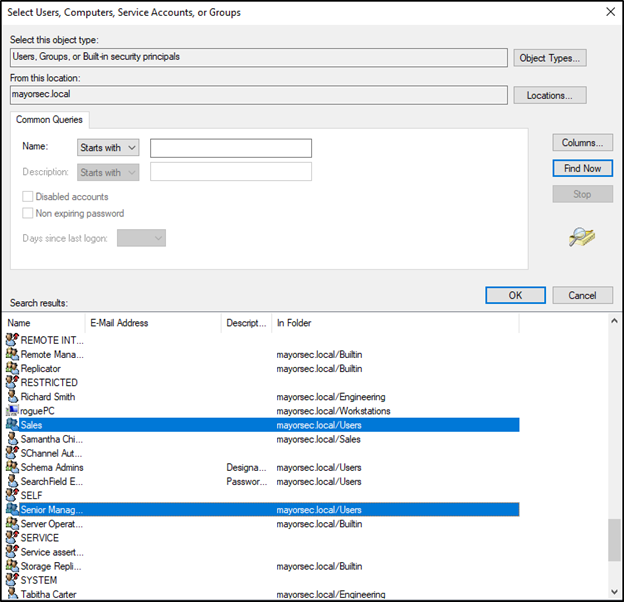
Task: Click into the Name text field
Action: [231, 148]
